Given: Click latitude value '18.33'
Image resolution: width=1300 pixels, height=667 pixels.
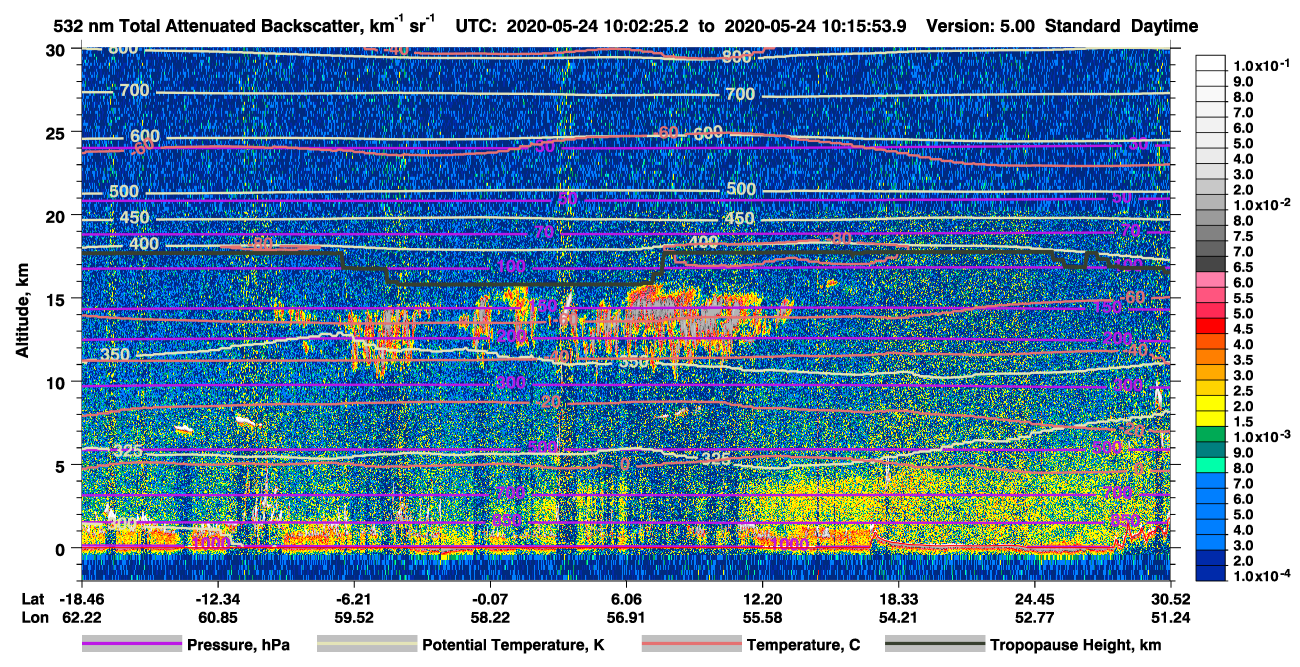Looking at the screenshot, I should [899, 600].
